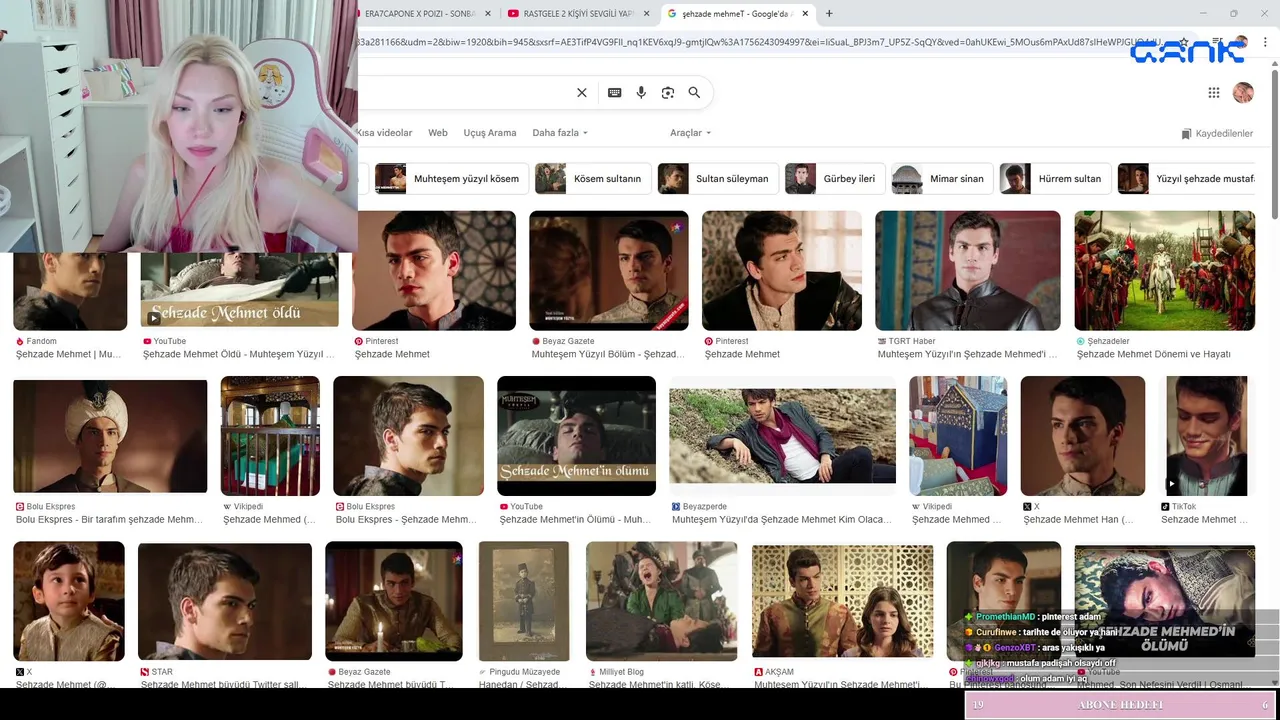Open the Google account profile picture
The height and width of the screenshot is (720, 1280).
(x=1243, y=92)
